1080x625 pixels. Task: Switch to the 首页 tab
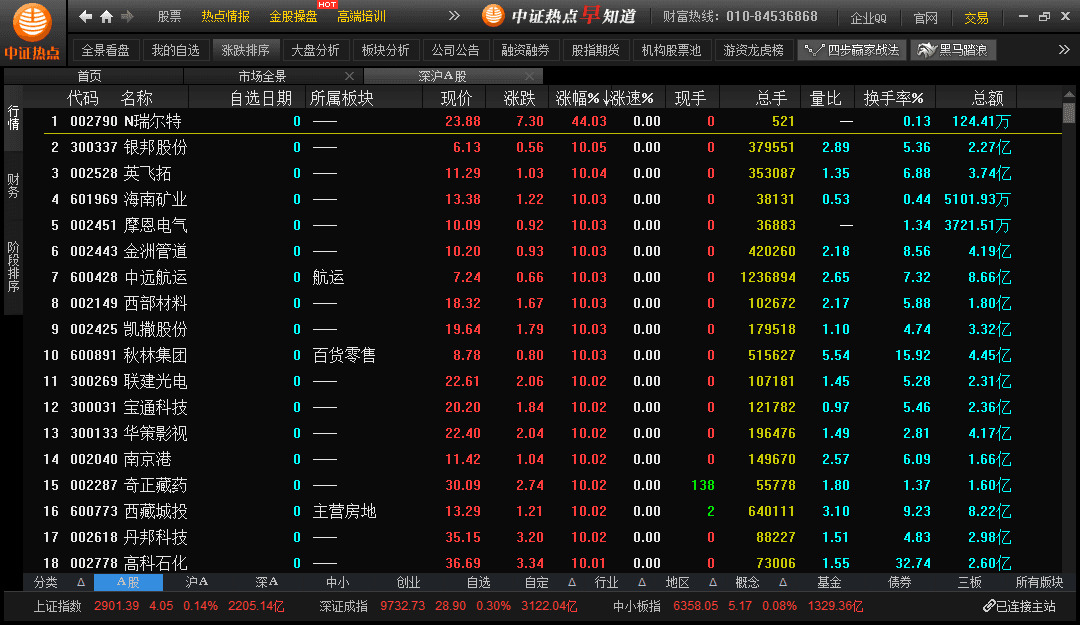[x=90, y=76]
